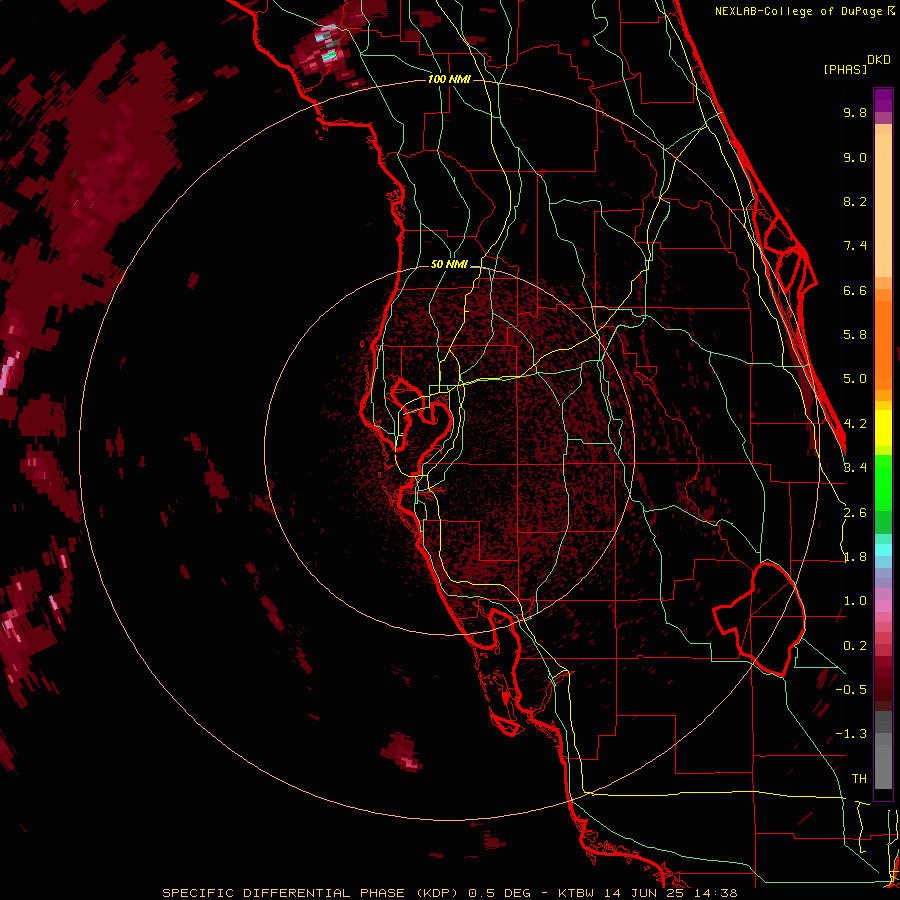Click the NEXLAB-College of DuPage watermark text
The height and width of the screenshot is (900, 900).
click(804, 11)
